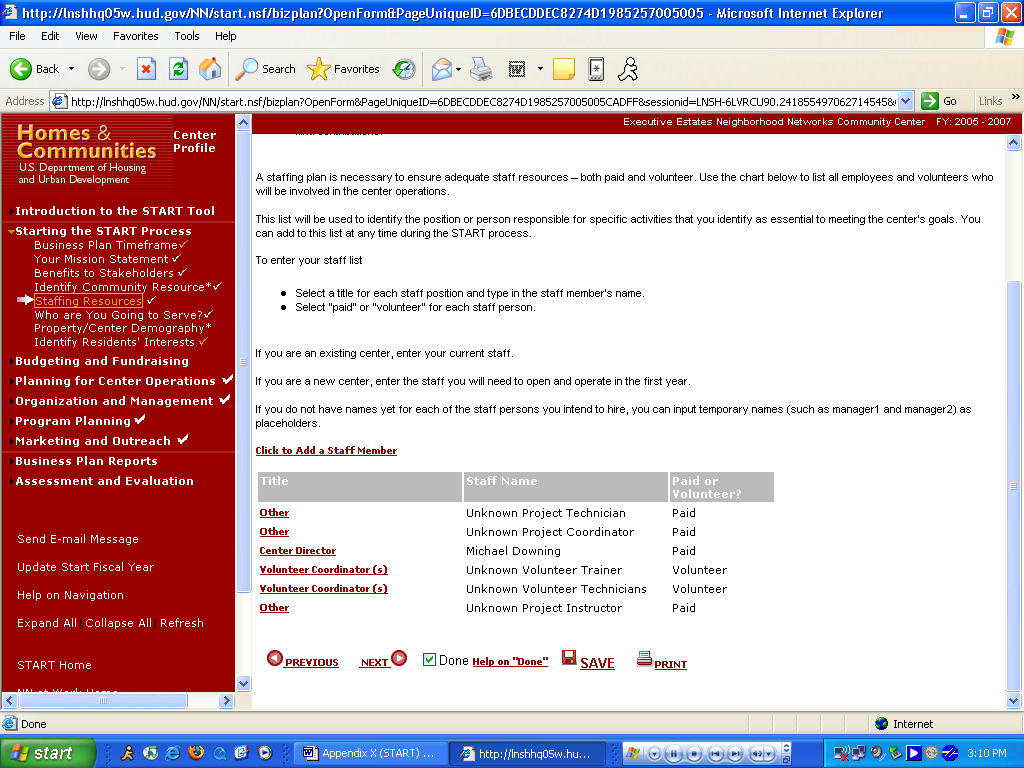Click the 'Click to Add a Staff Member' link
The height and width of the screenshot is (768, 1024).
(x=326, y=451)
